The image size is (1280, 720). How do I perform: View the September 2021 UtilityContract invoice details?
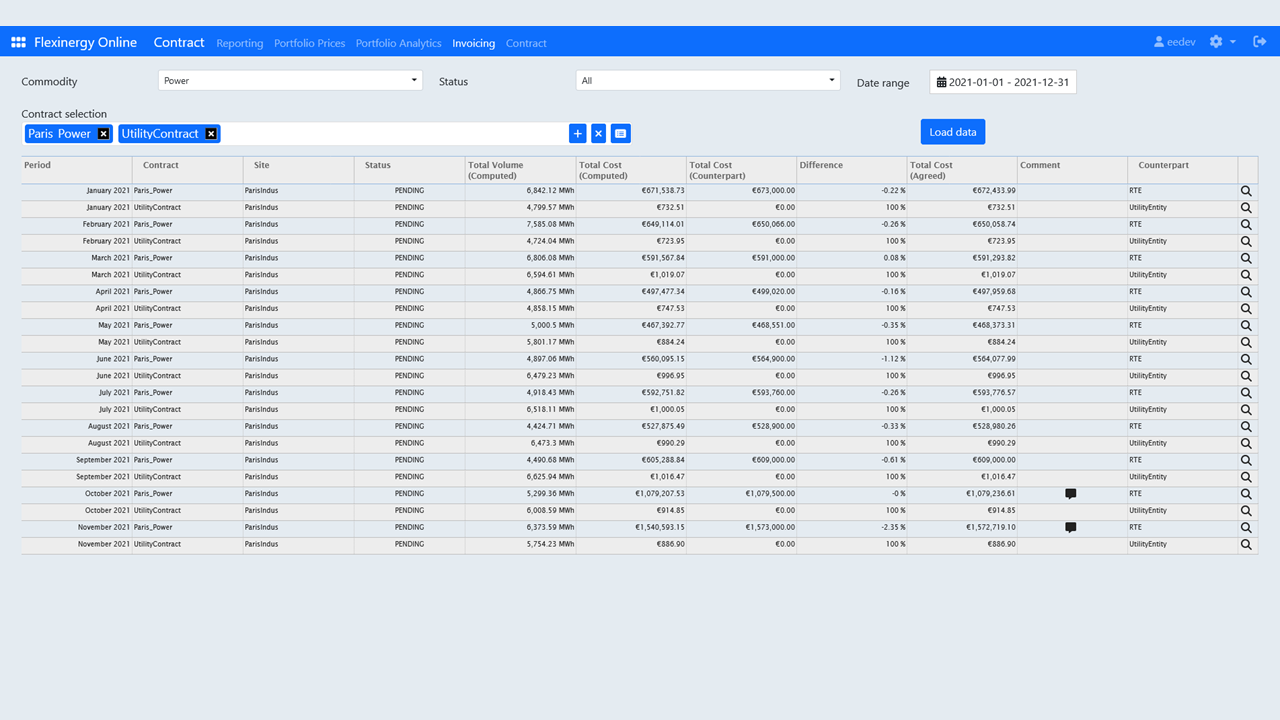[x=1246, y=477]
